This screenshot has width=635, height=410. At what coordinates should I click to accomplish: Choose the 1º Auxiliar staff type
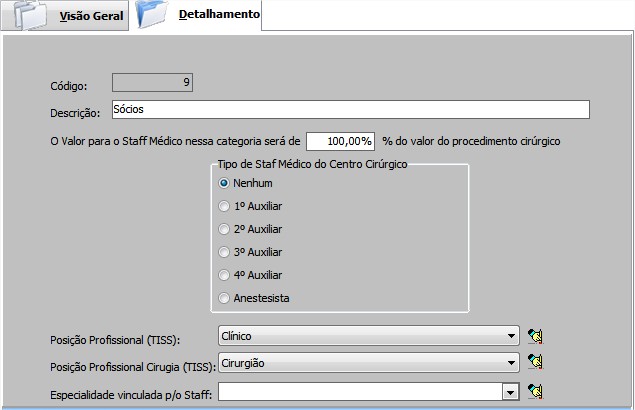click(x=225, y=206)
